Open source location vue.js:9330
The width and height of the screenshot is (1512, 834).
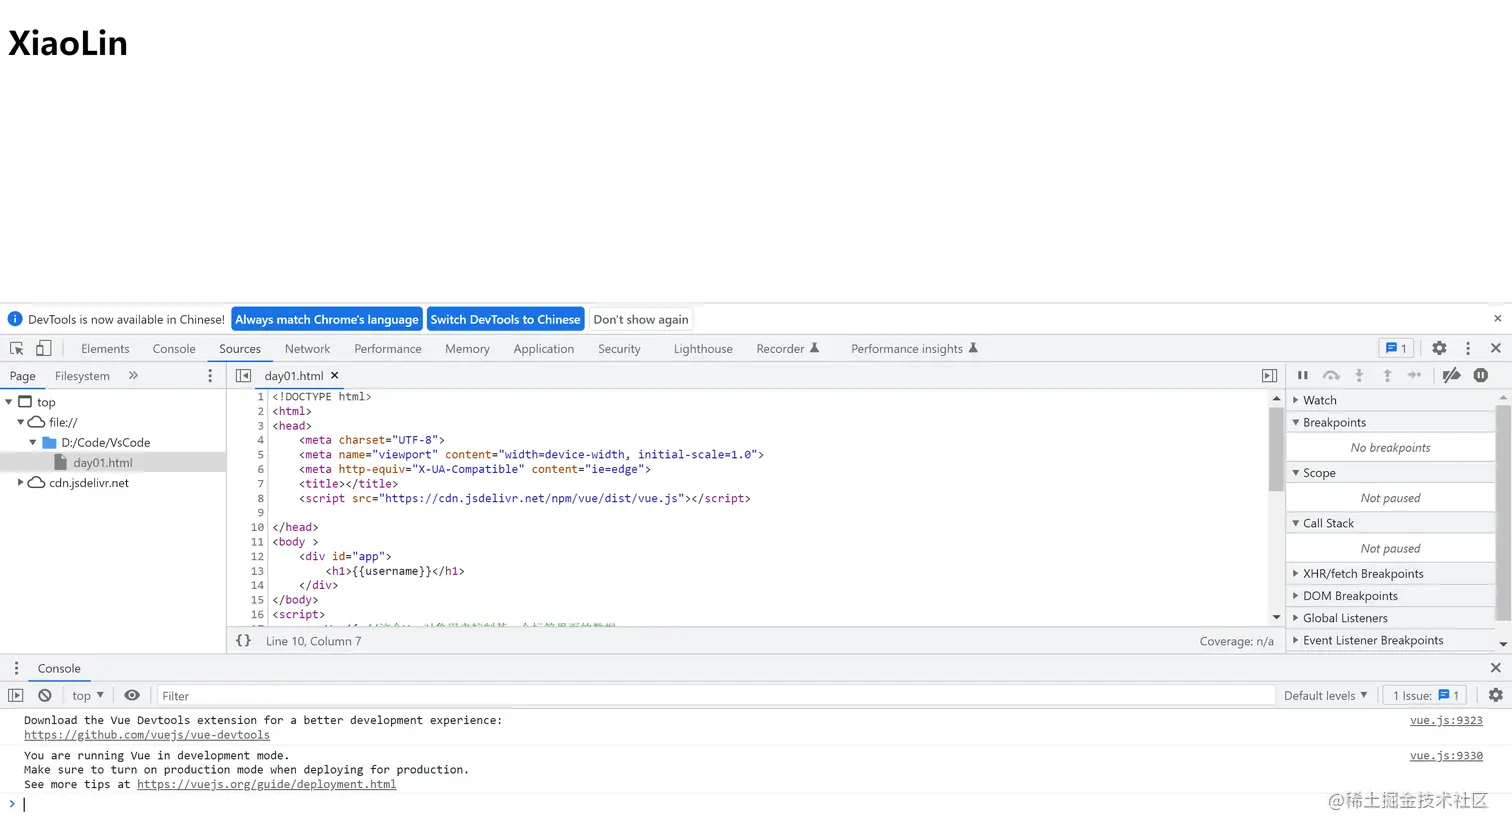1446,756
